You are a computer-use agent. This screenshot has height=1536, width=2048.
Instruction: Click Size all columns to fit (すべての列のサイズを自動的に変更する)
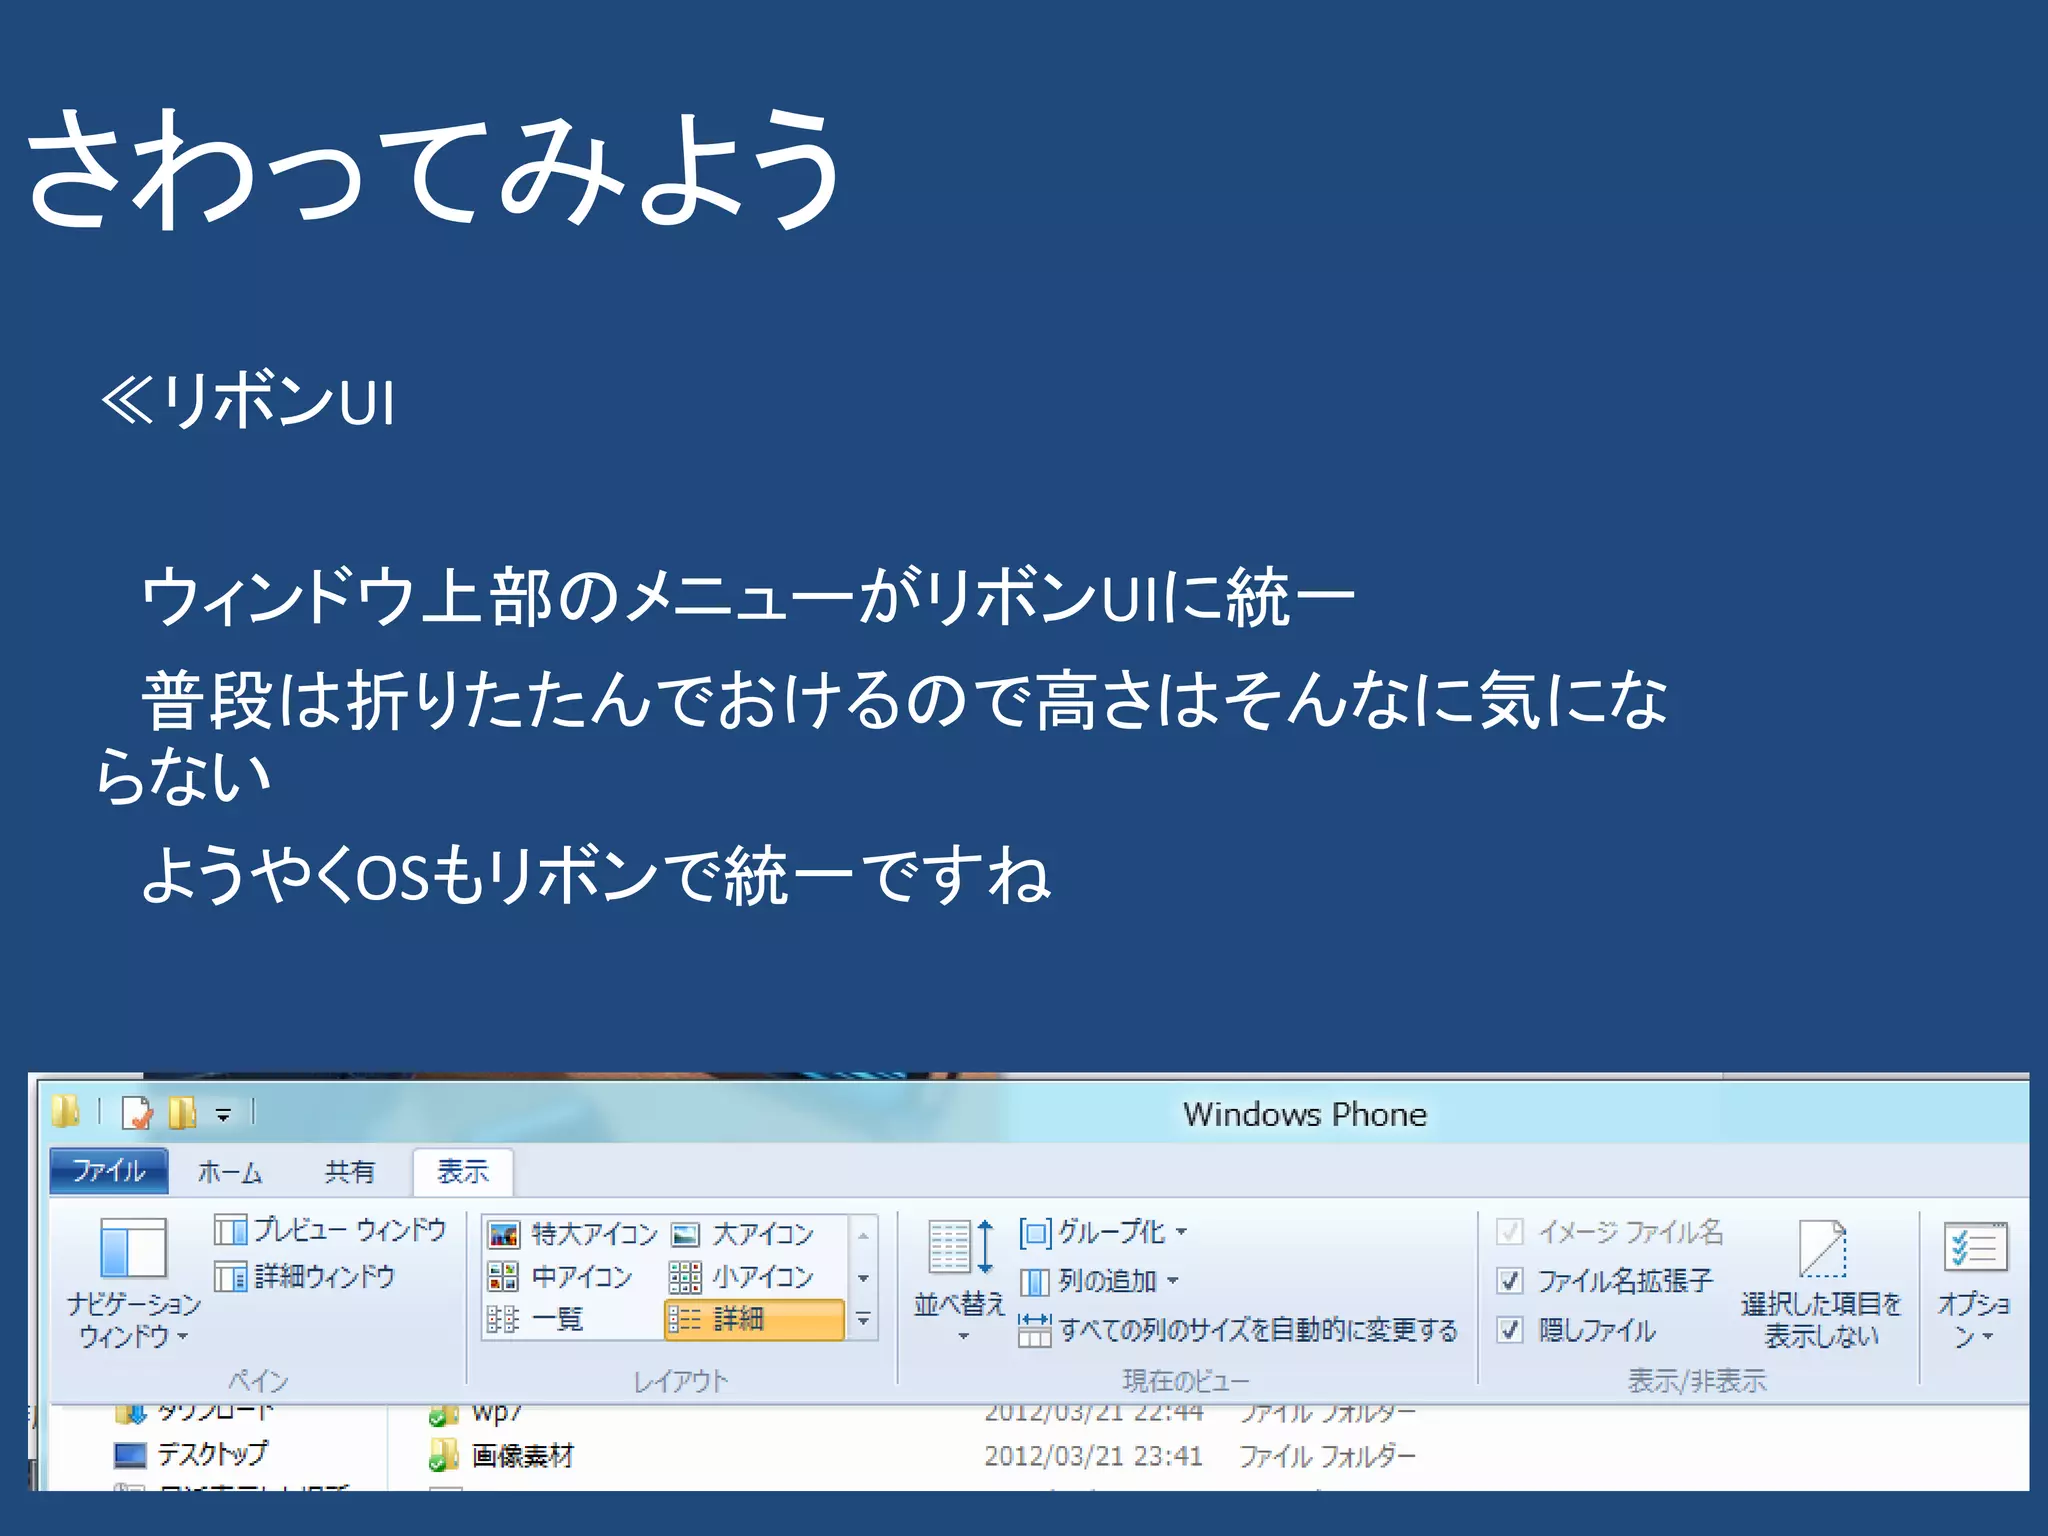(x=1238, y=1330)
